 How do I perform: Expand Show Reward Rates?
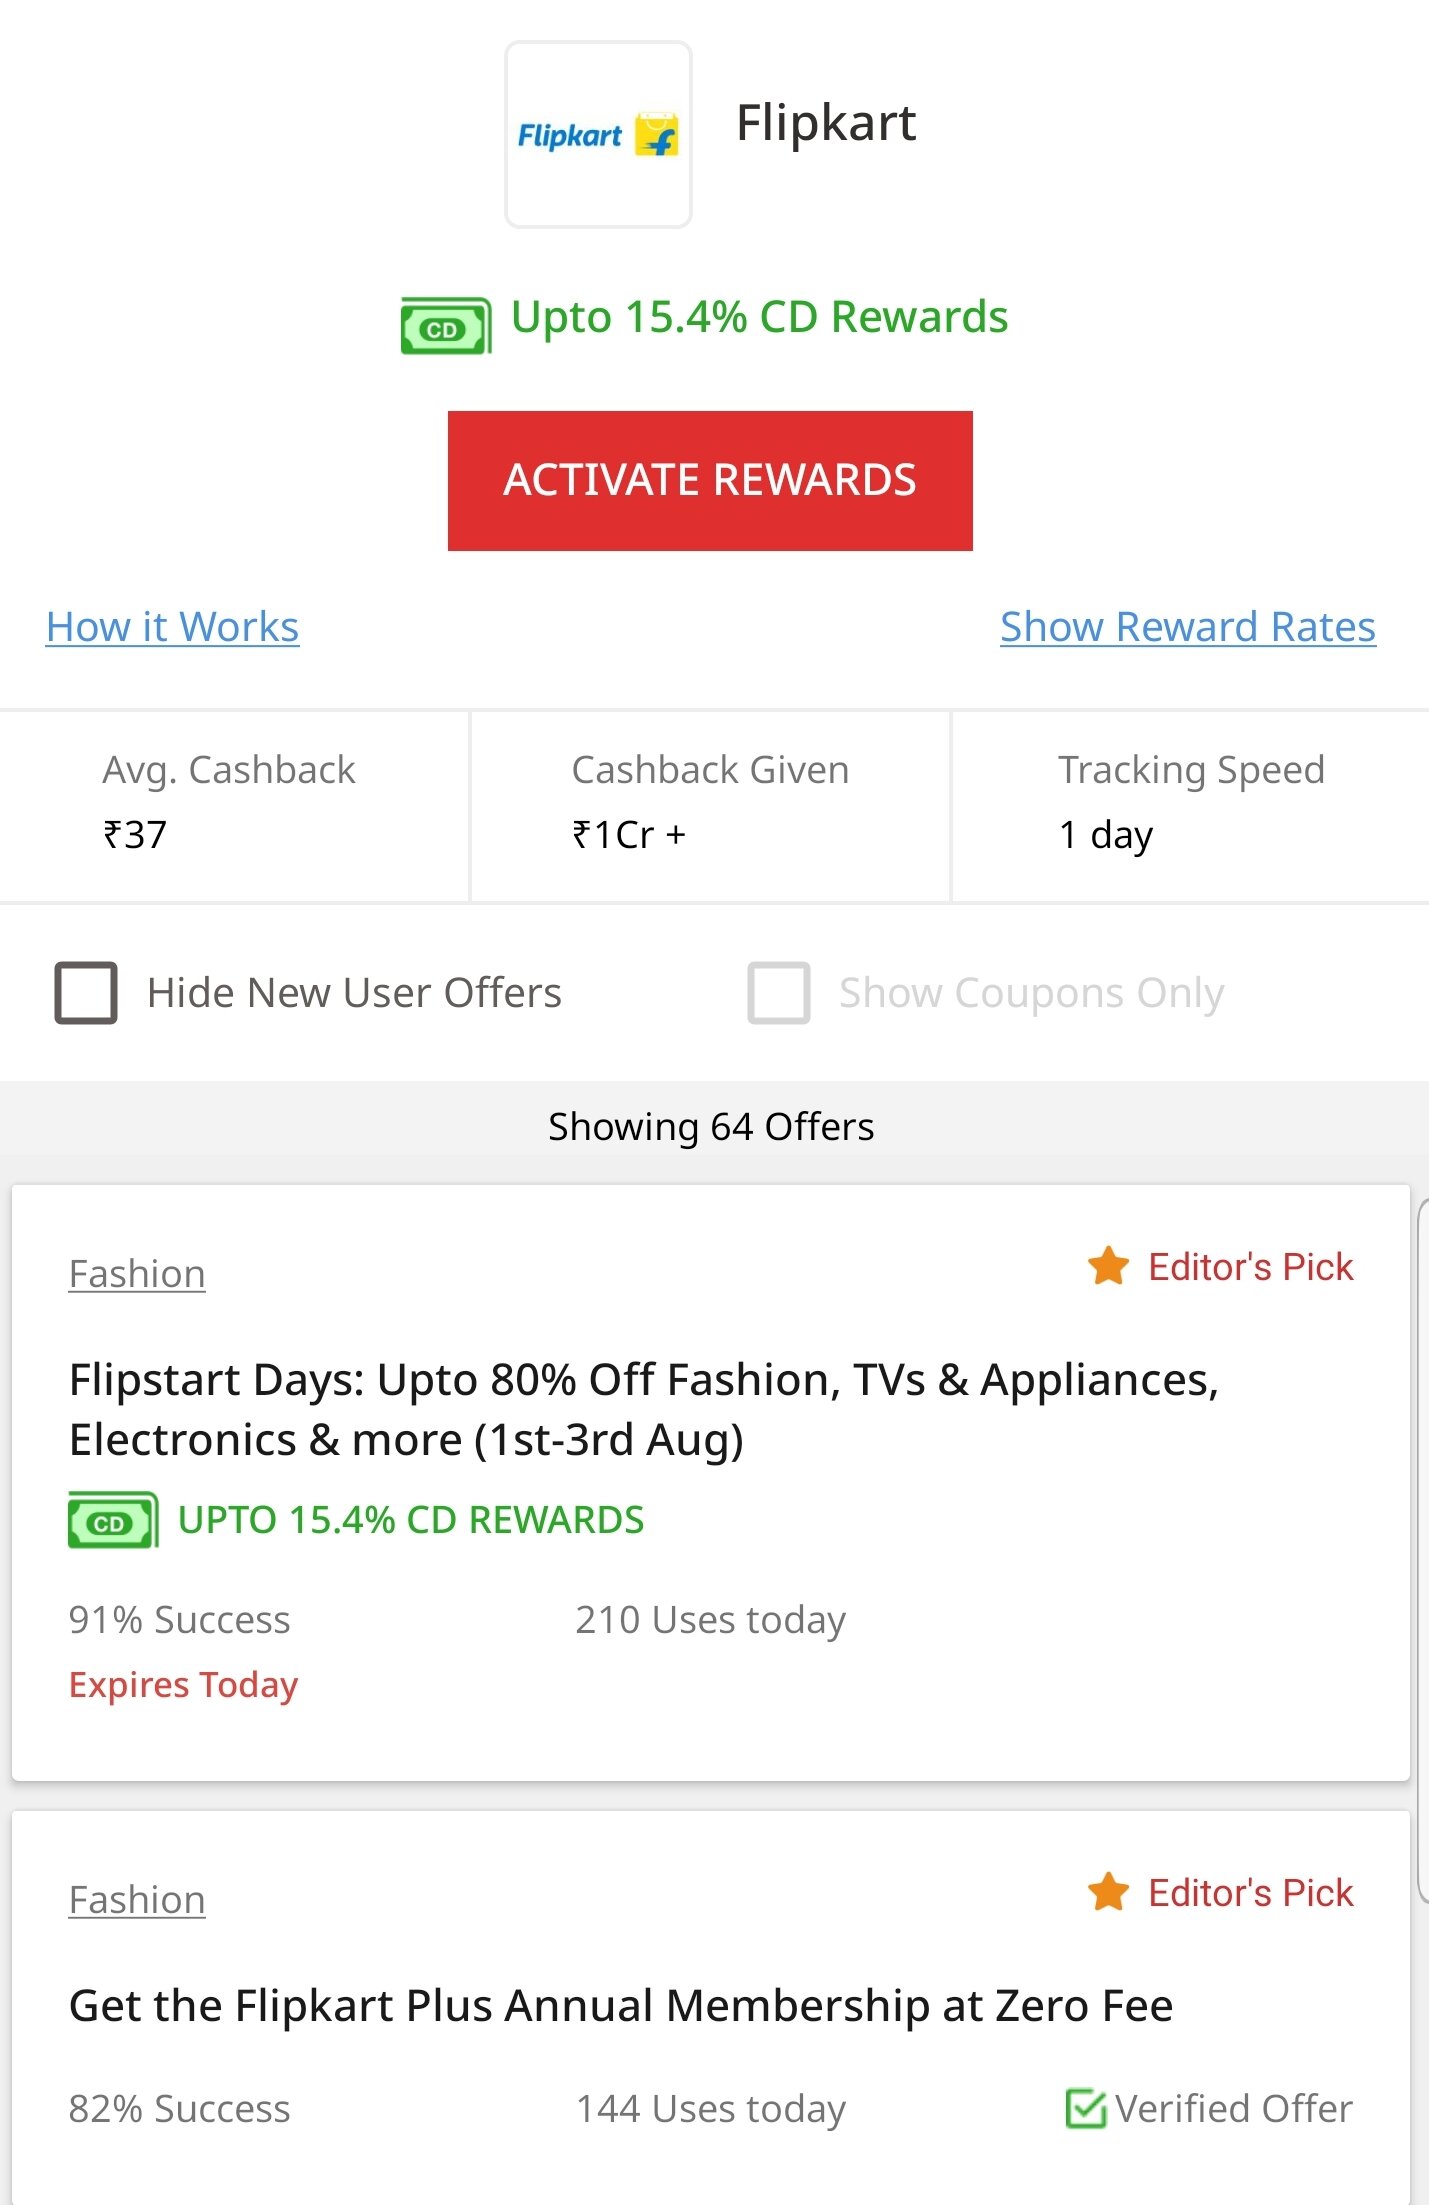tap(1187, 627)
